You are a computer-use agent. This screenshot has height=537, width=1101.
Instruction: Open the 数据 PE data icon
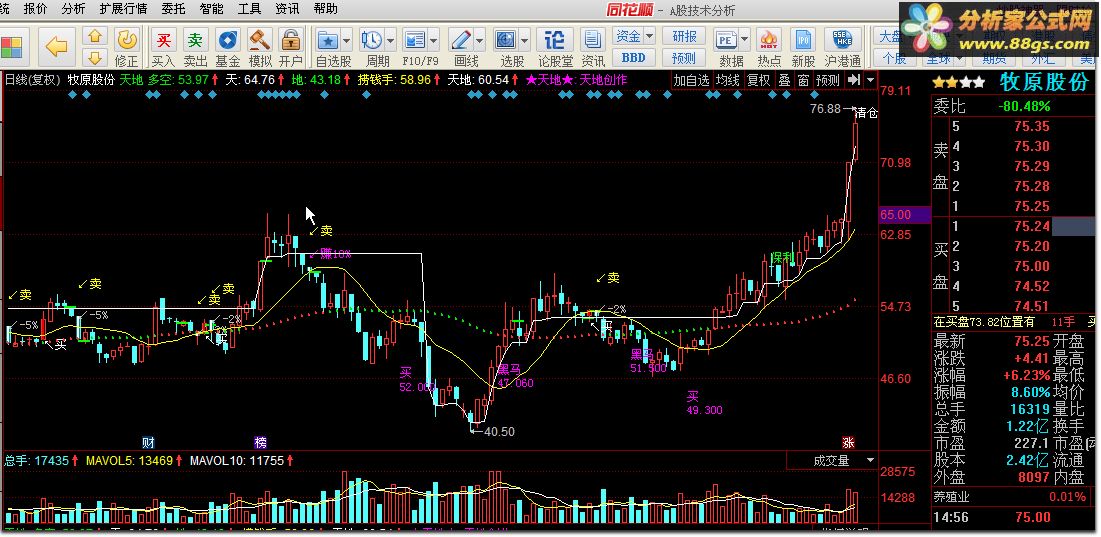[725, 39]
